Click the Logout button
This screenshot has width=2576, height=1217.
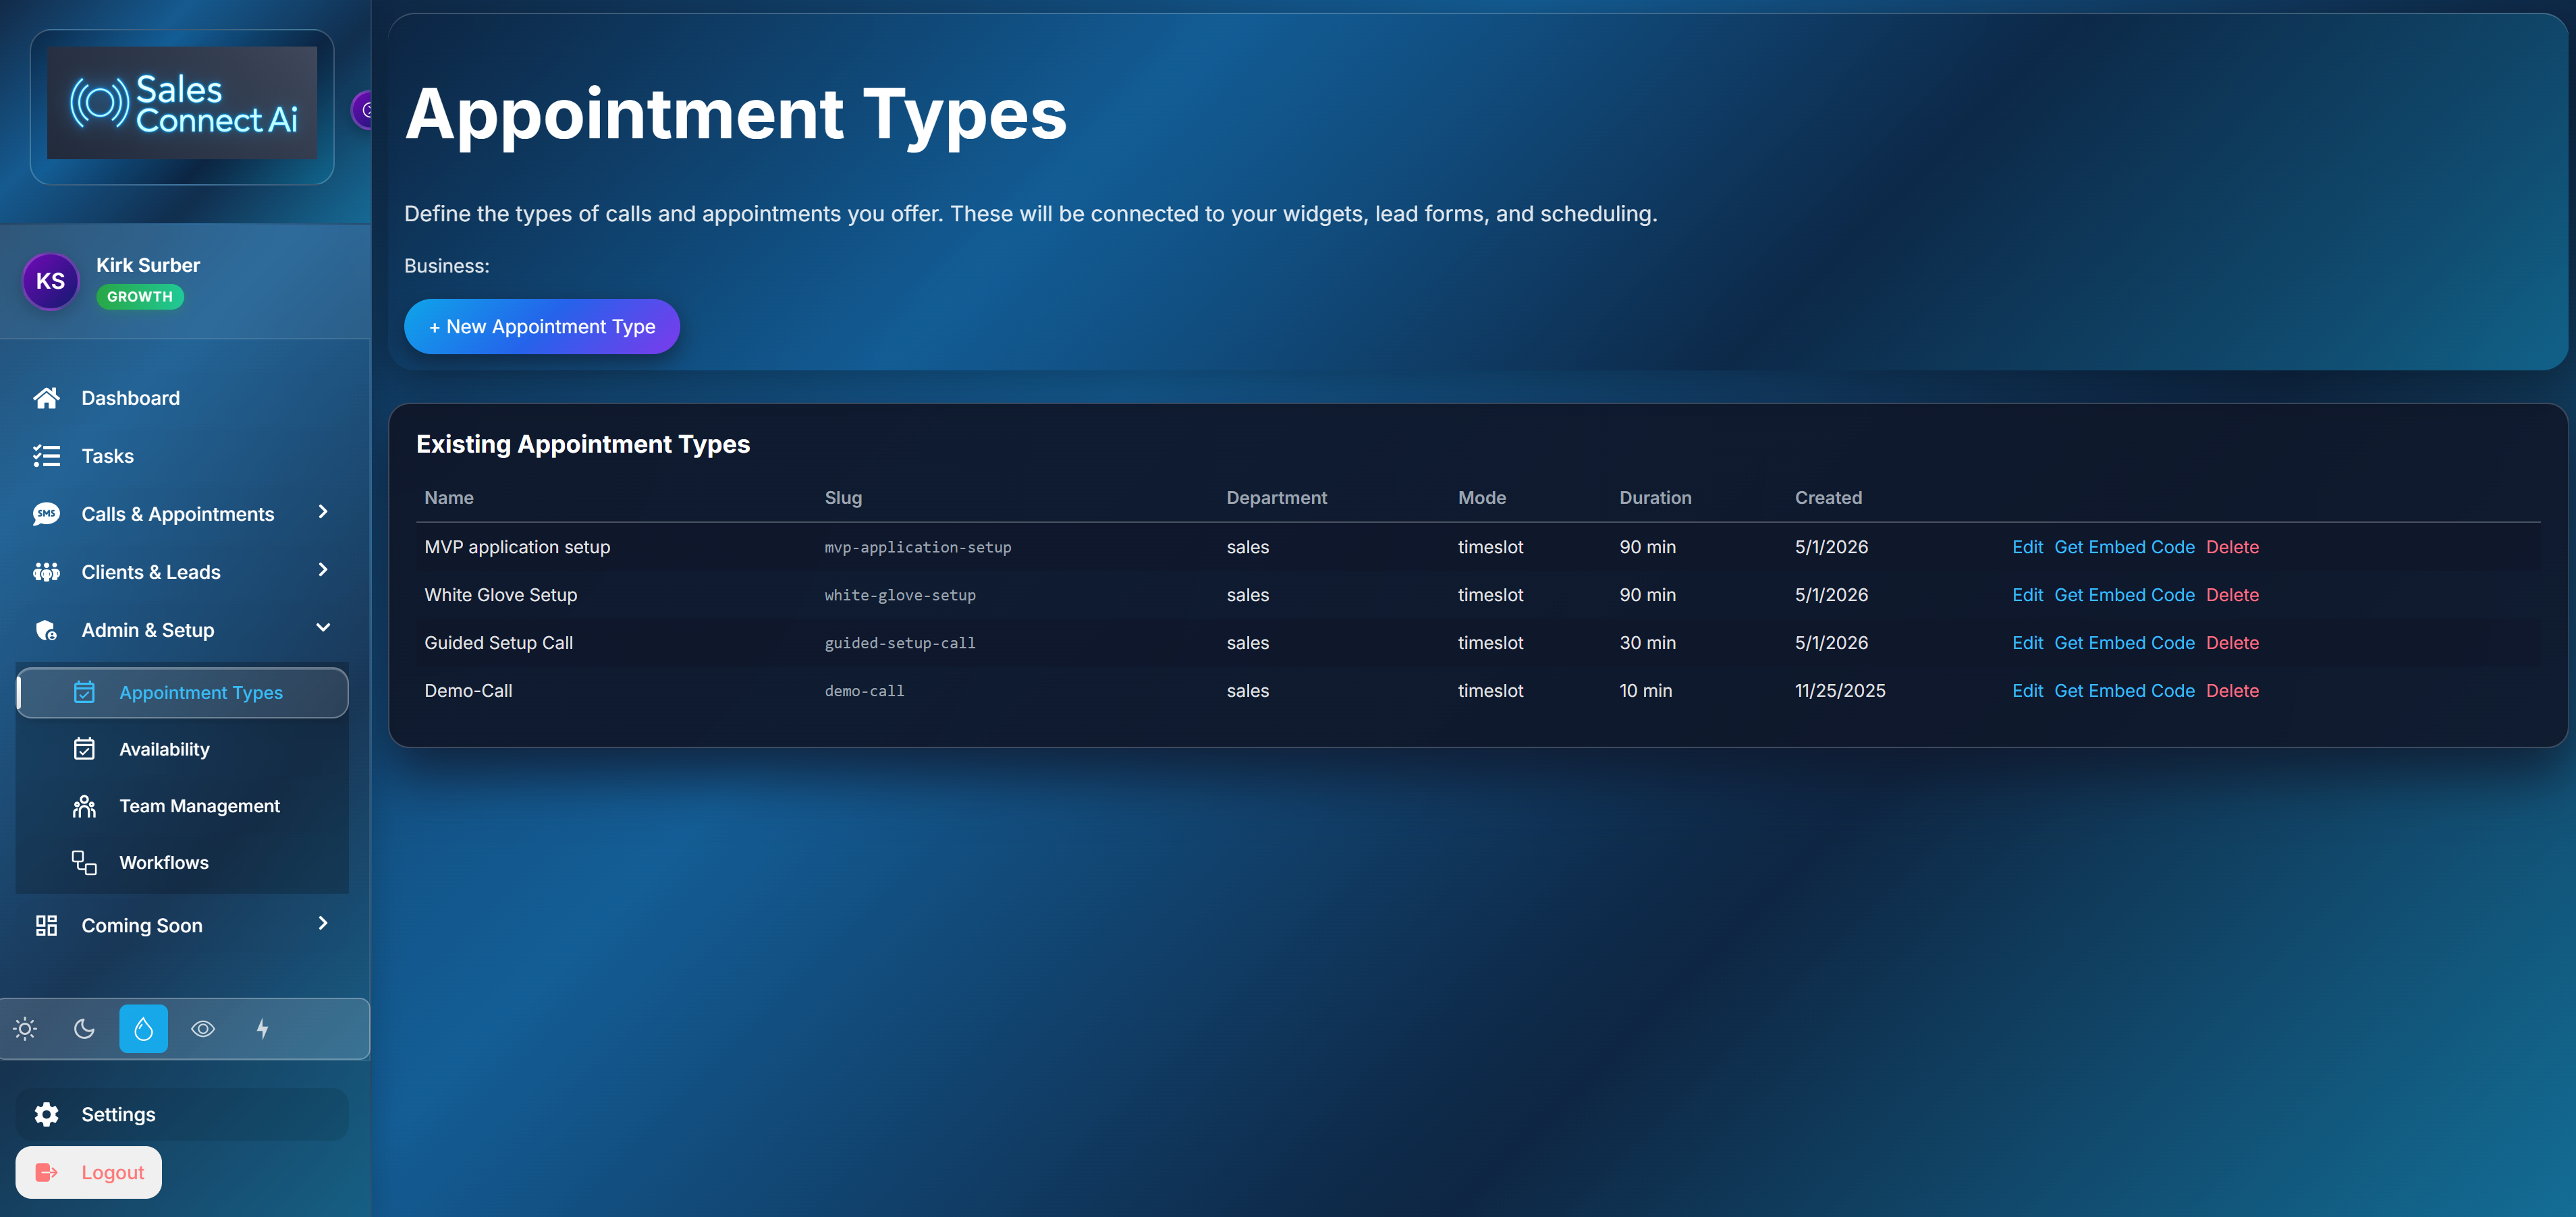[x=89, y=1172]
